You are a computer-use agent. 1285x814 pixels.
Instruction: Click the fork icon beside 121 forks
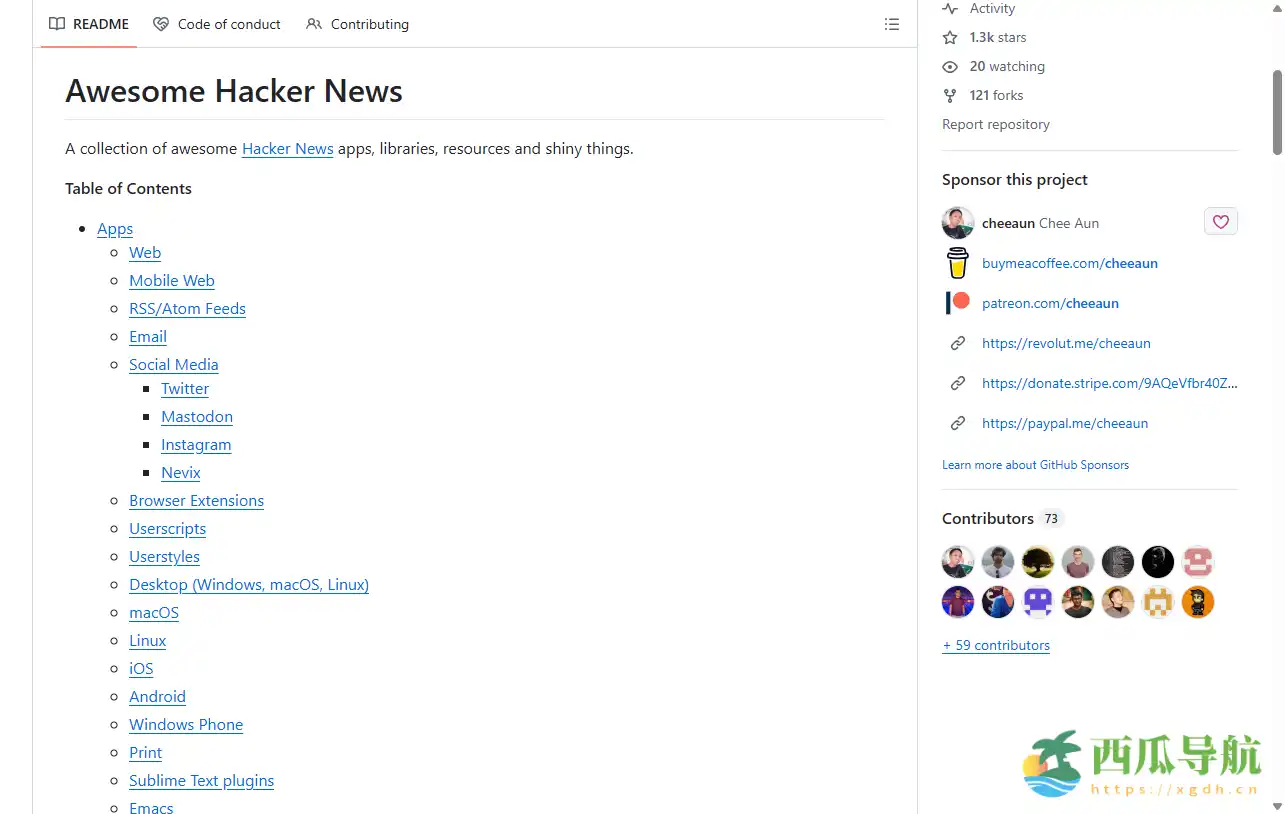coord(950,95)
